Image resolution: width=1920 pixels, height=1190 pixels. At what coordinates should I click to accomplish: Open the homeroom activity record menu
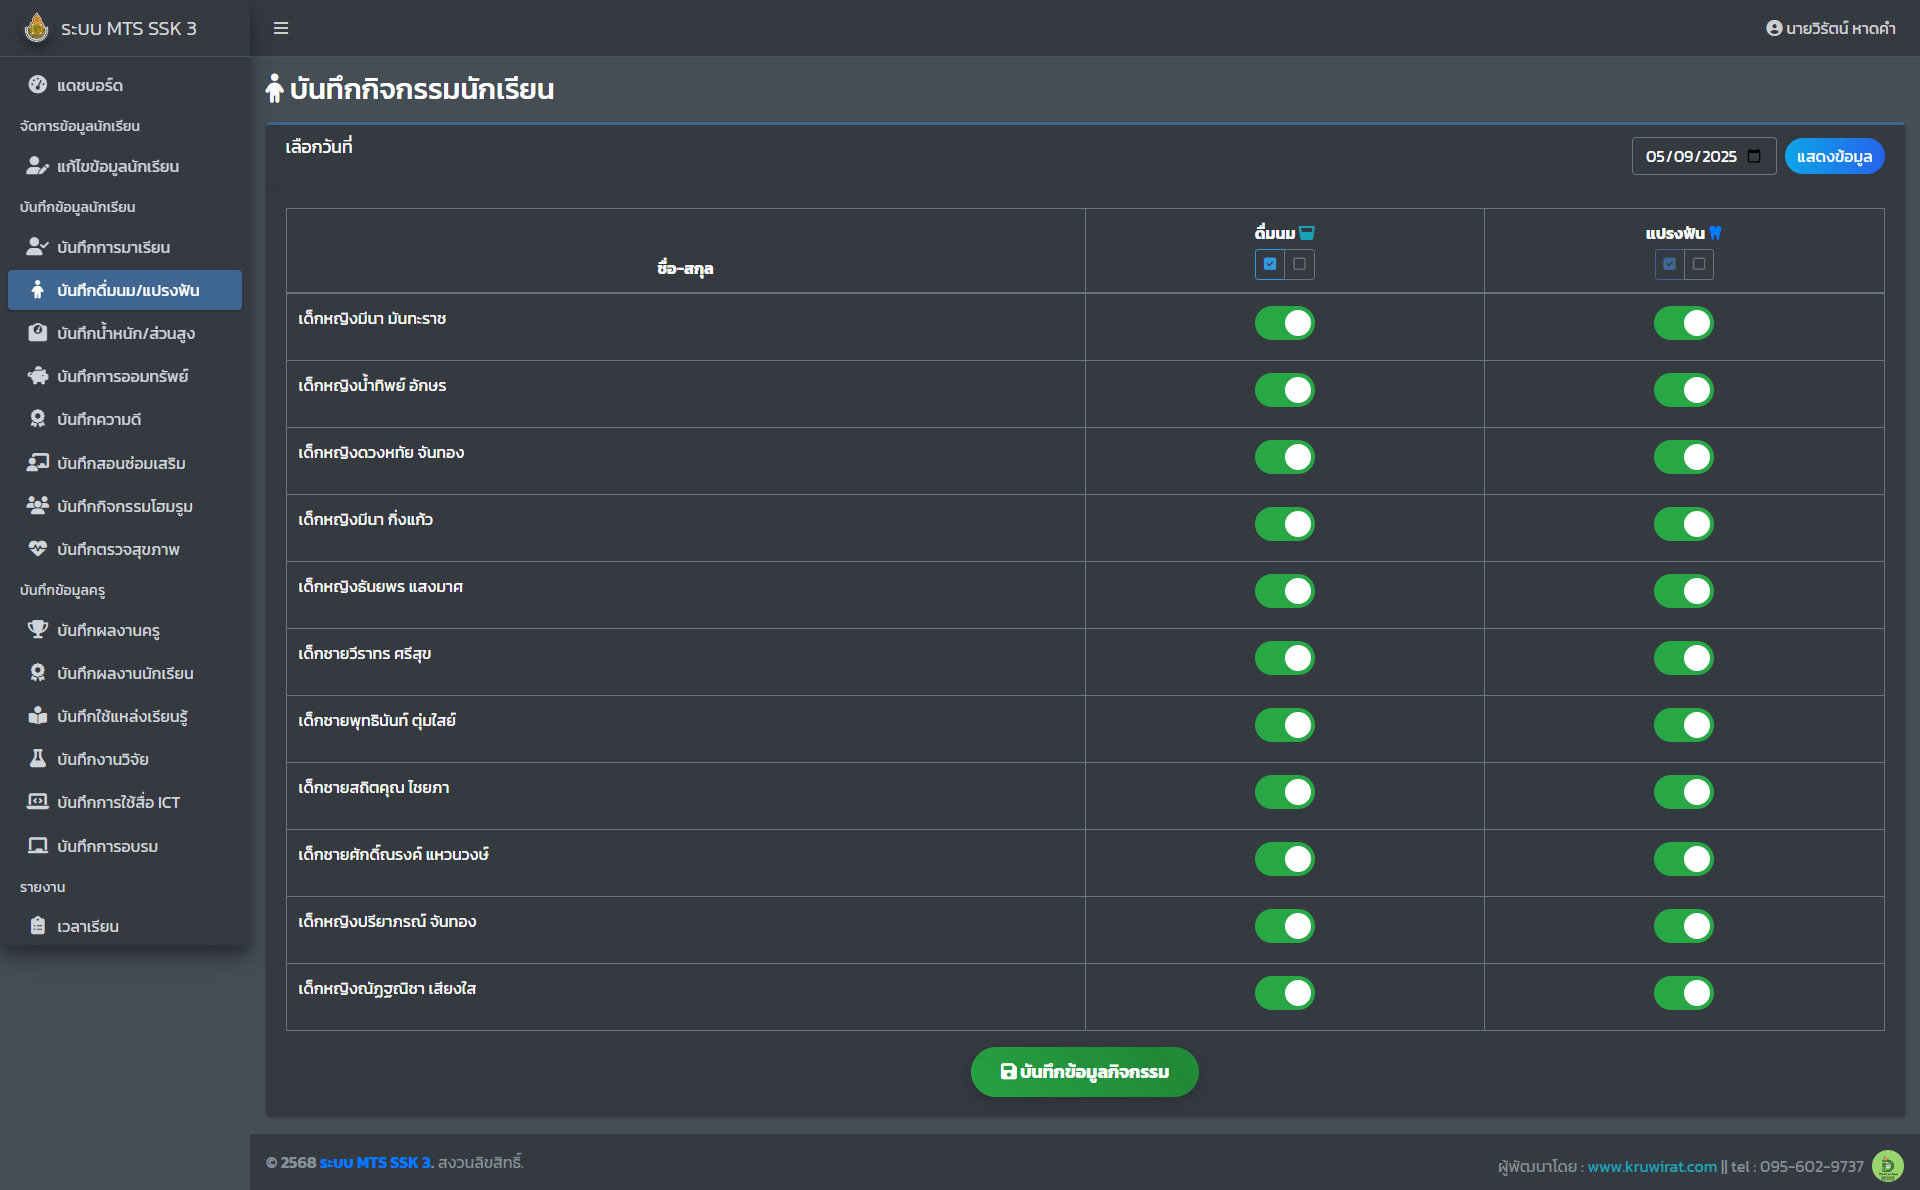pos(124,506)
